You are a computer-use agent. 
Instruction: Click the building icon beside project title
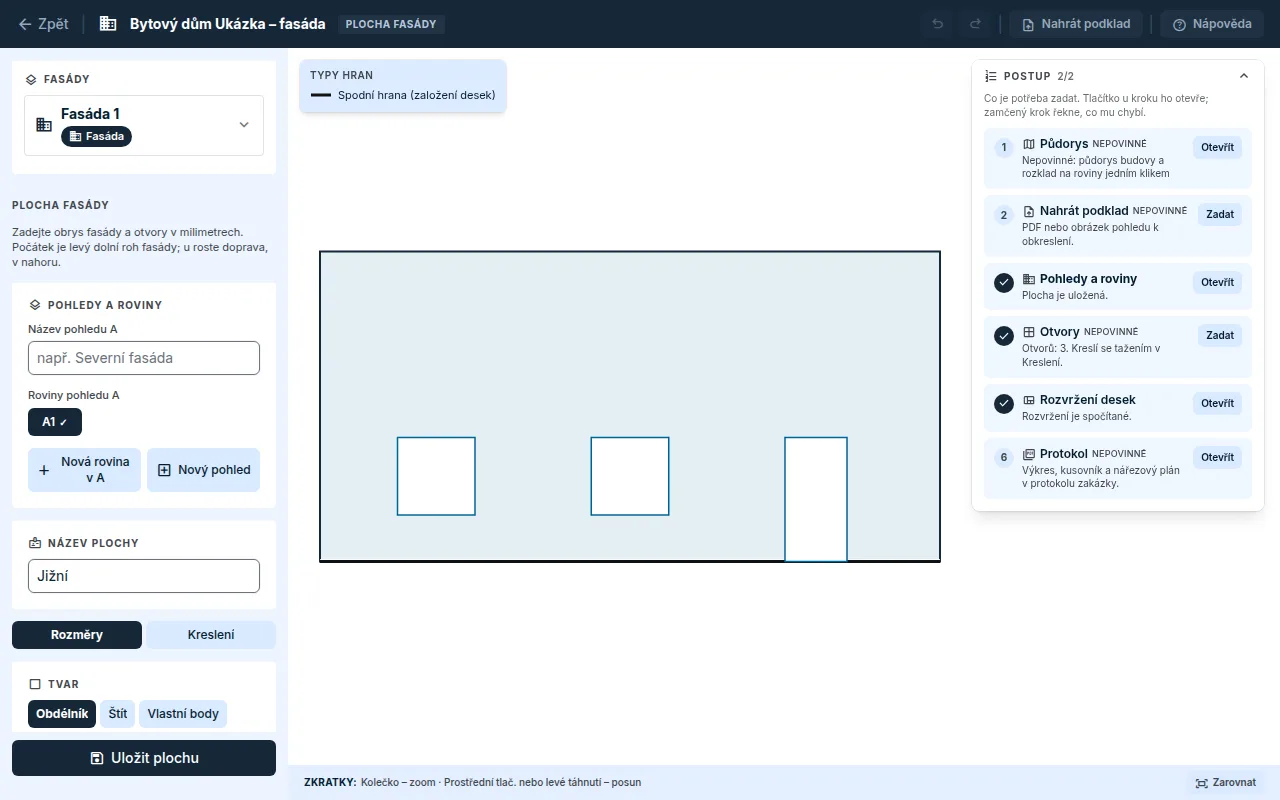pos(109,24)
